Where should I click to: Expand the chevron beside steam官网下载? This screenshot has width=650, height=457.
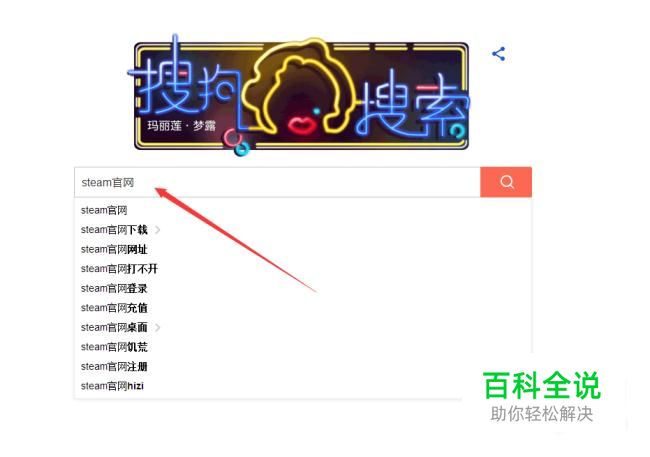click(158, 230)
